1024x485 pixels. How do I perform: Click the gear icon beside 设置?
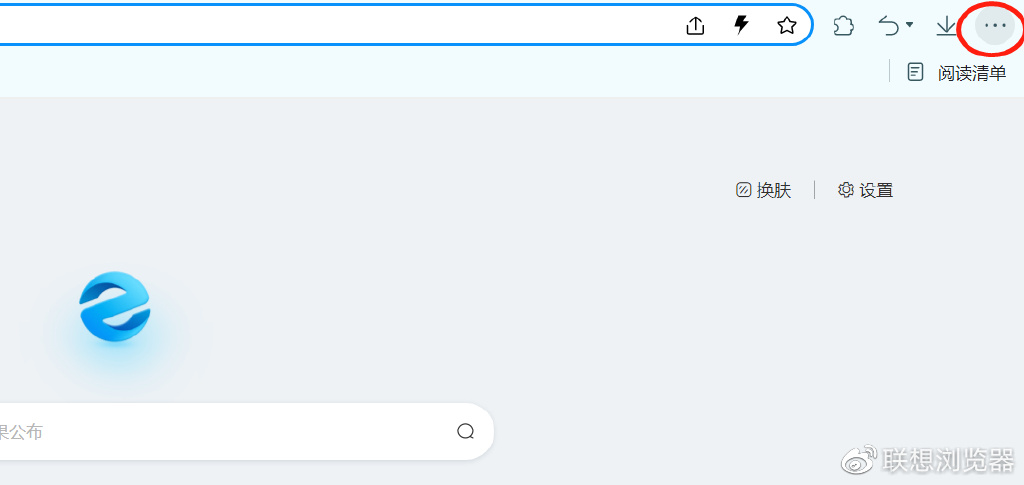[846, 190]
